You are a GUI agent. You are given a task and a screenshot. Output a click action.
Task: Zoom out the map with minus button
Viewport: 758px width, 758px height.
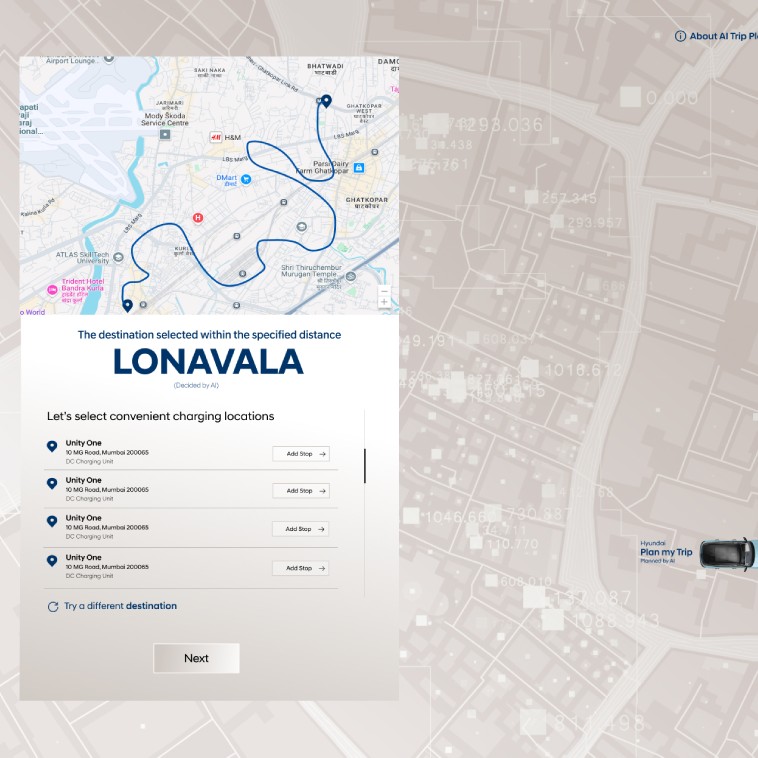[384, 291]
